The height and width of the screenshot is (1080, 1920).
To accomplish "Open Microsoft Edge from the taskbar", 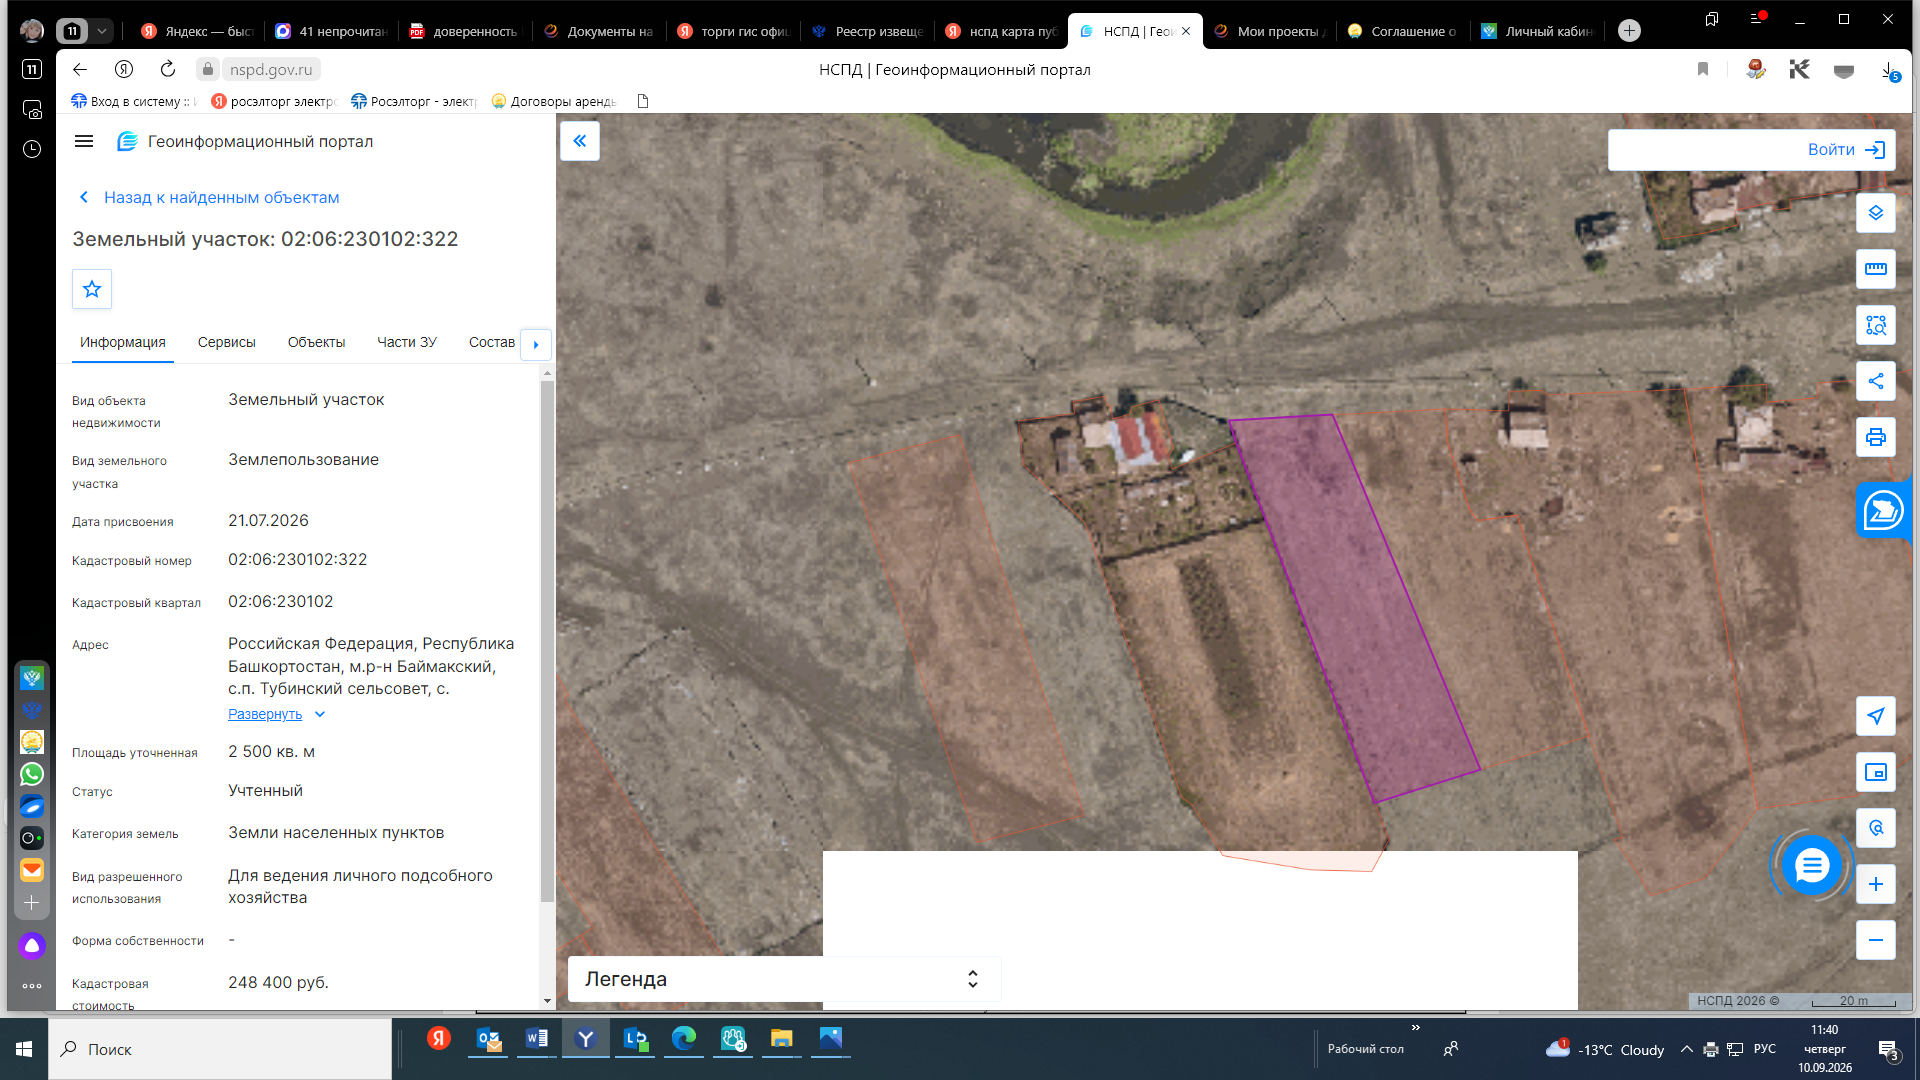I will coord(684,1039).
